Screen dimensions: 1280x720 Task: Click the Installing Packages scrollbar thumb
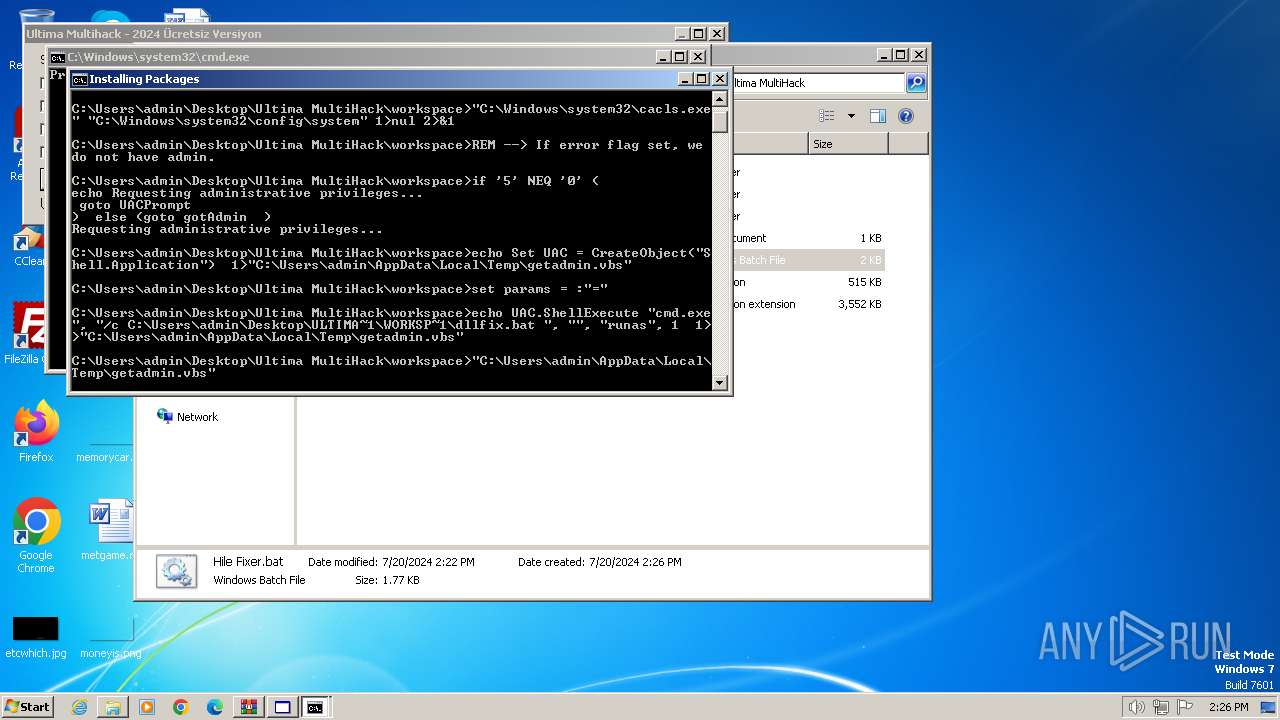[719, 121]
